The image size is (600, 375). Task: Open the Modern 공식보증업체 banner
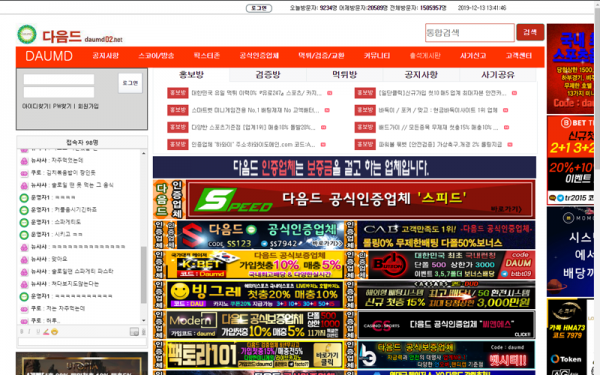[x=255, y=325]
